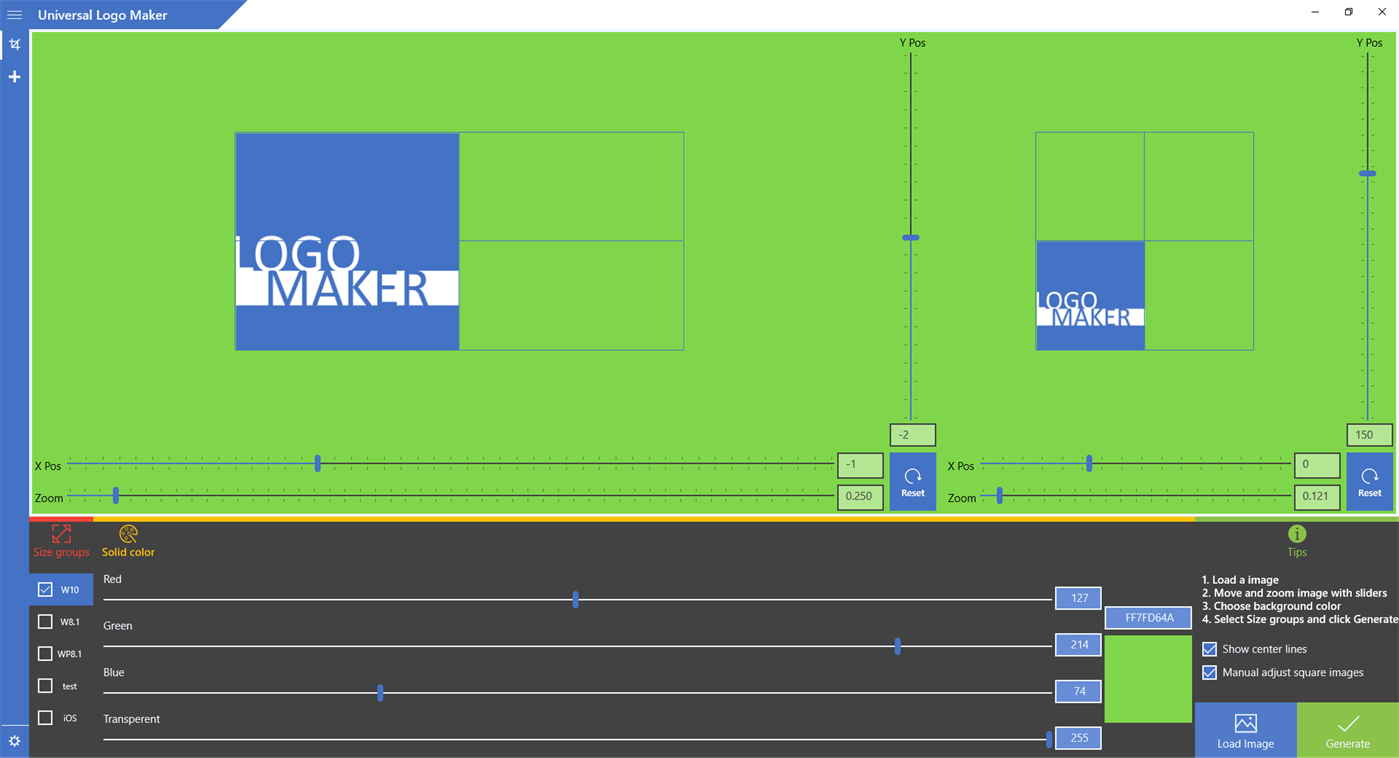Image resolution: width=1399 pixels, height=758 pixels.
Task: Reset the wide logo position
Action: [913, 482]
